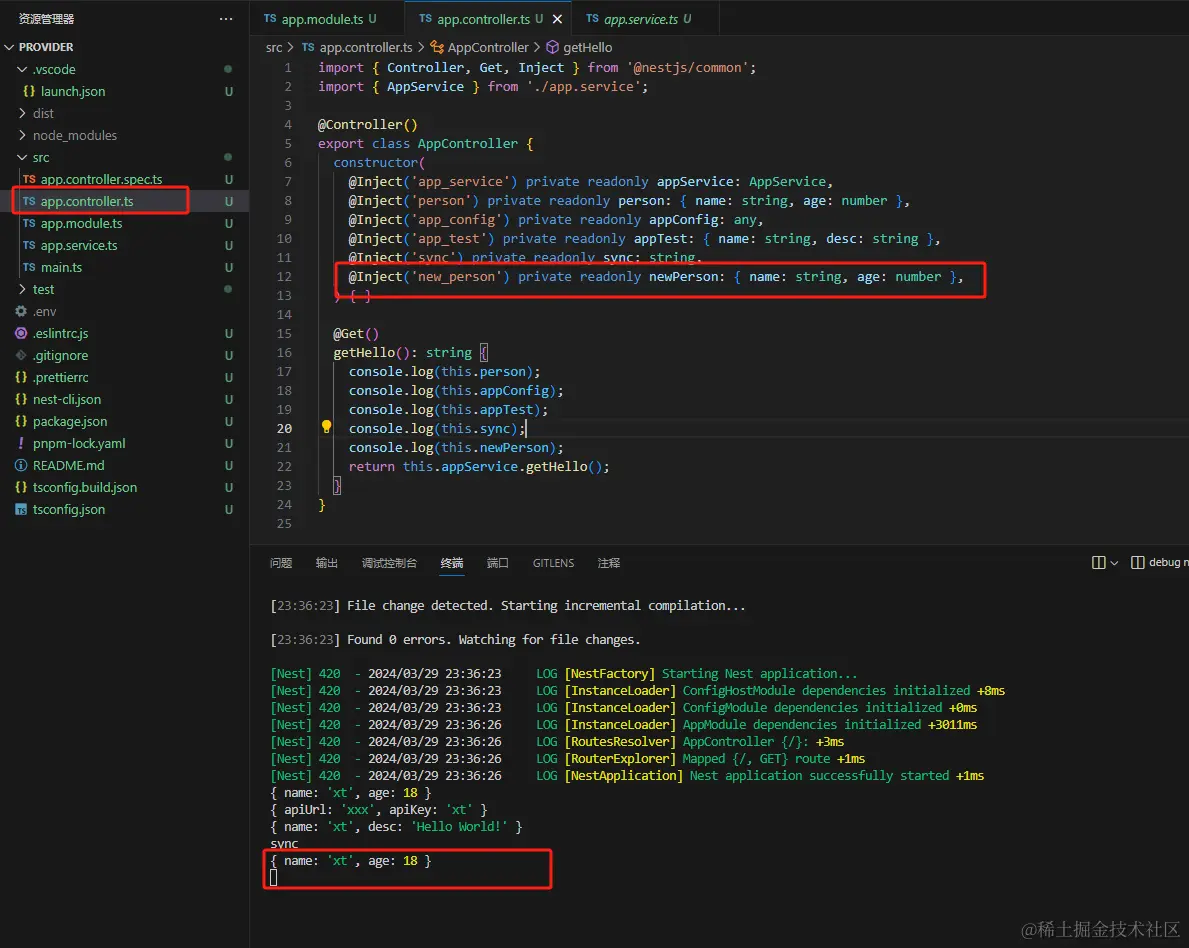Click the terminal cursor input area

click(x=274, y=877)
